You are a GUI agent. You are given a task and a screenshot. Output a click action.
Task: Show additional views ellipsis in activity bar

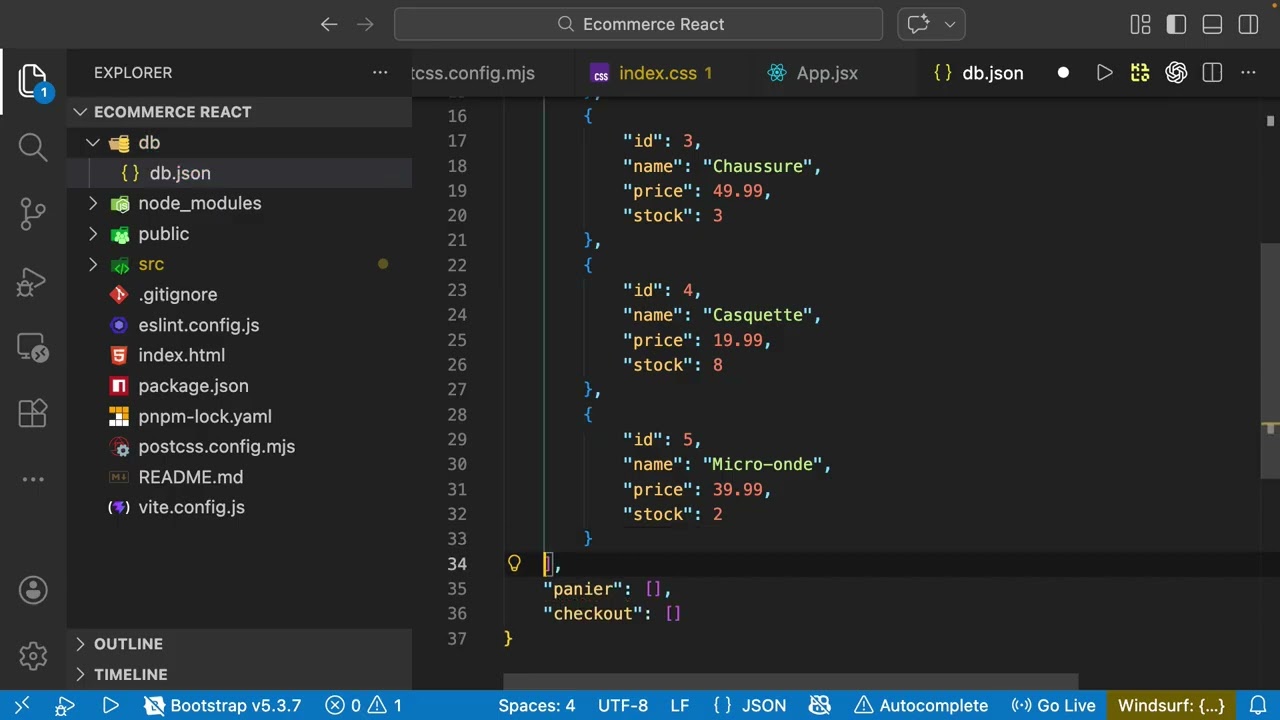33,479
